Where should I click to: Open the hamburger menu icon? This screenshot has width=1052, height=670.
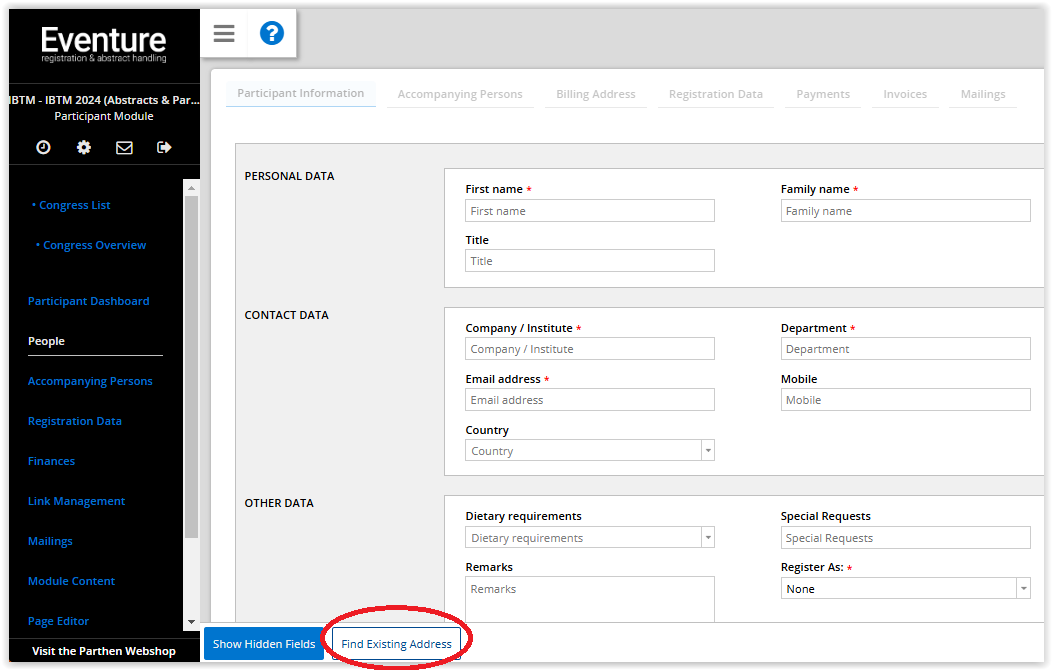224,33
